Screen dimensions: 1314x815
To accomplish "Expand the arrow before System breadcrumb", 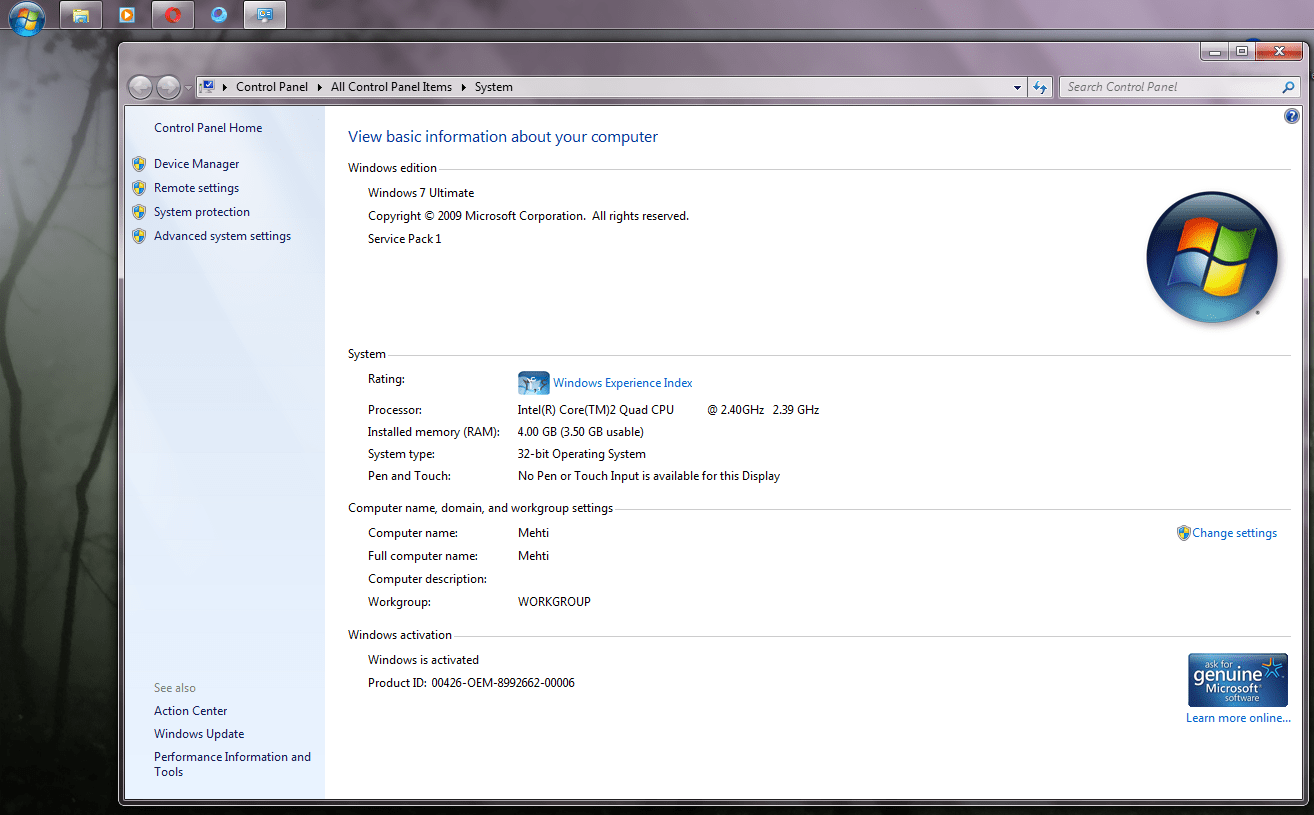I will (x=463, y=87).
